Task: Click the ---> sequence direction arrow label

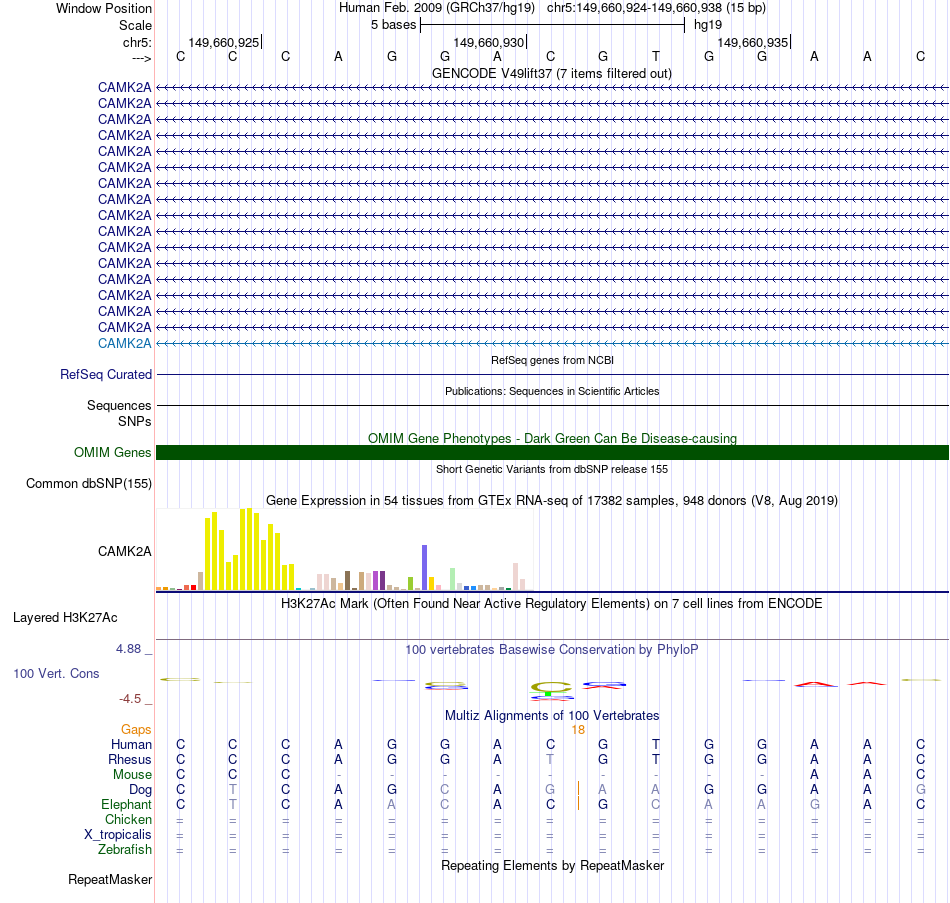Action: pyautogui.click(x=141, y=58)
